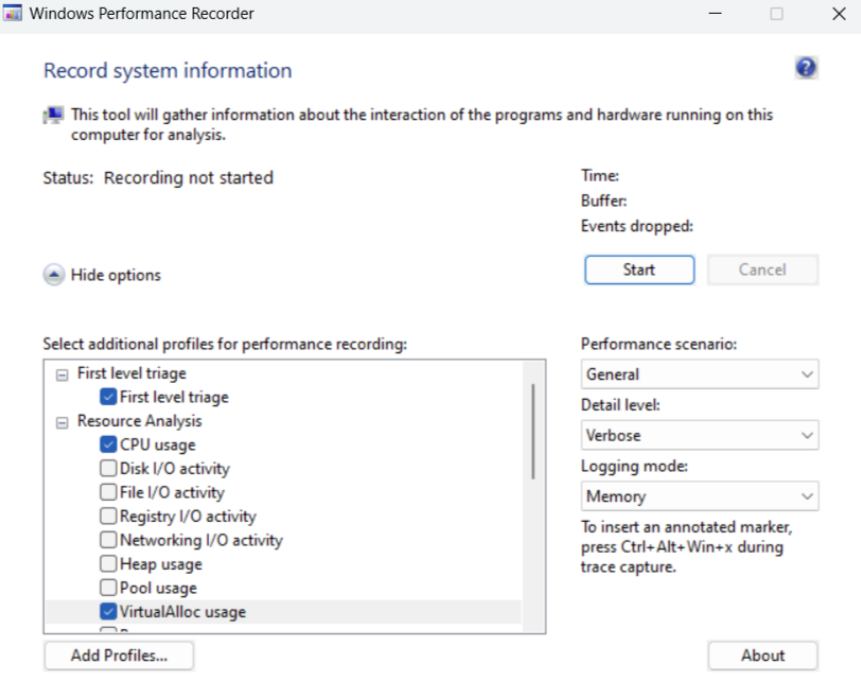Viewport: 861px width, 679px height.
Task: Click the Windows Performance Recorder title bar icon
Action: (x=12, y=13)
